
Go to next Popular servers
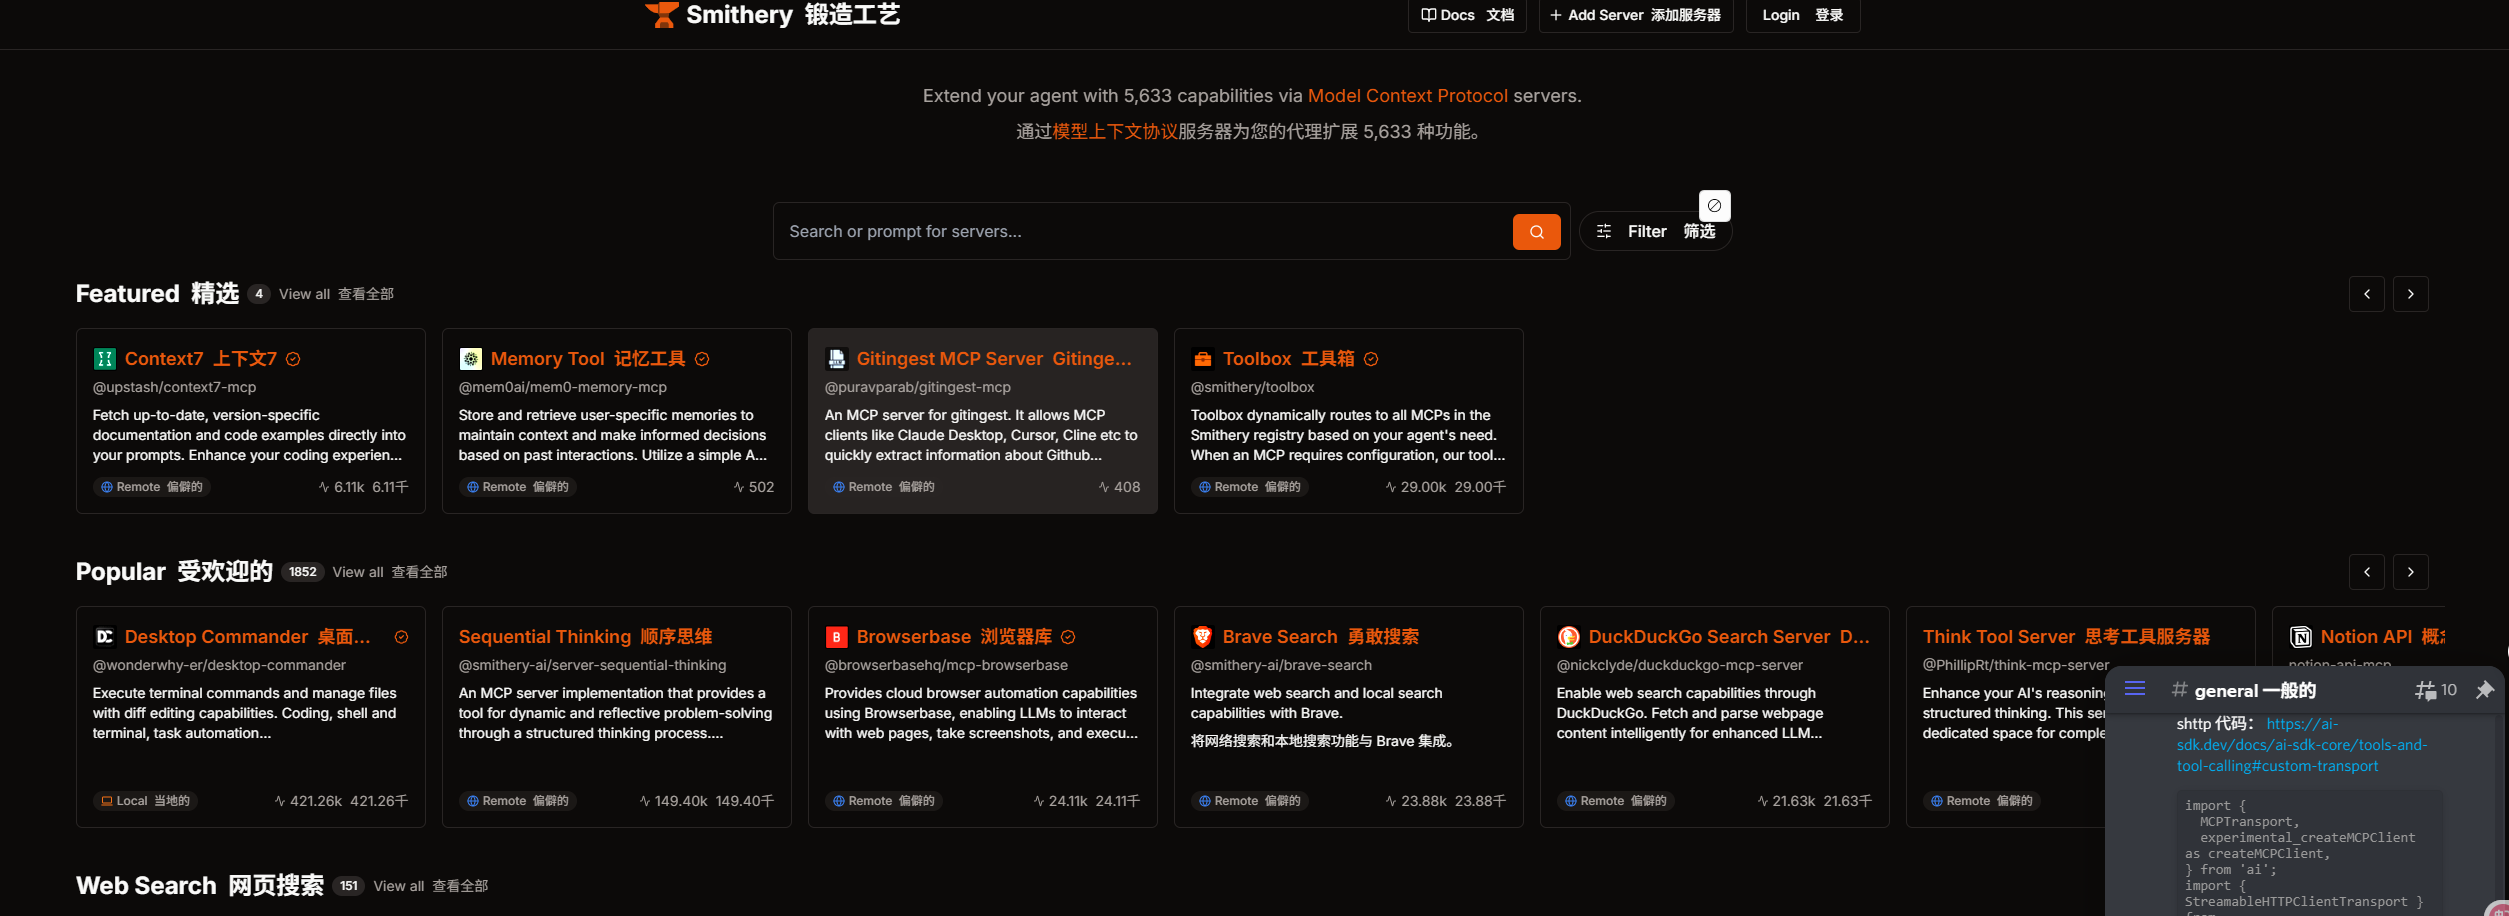pos(2410,572)
